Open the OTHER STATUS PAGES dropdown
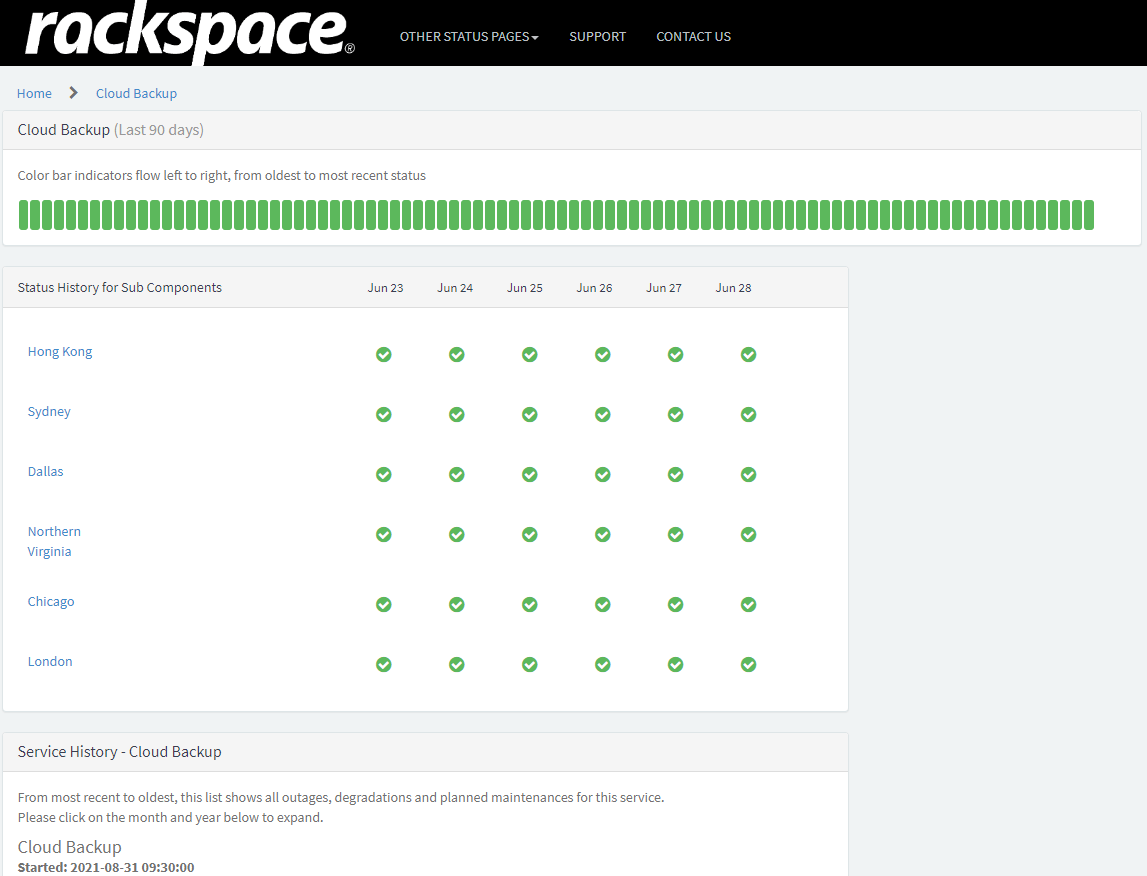The width and height of the screenshot is (1147, 876). click(468, 36)
